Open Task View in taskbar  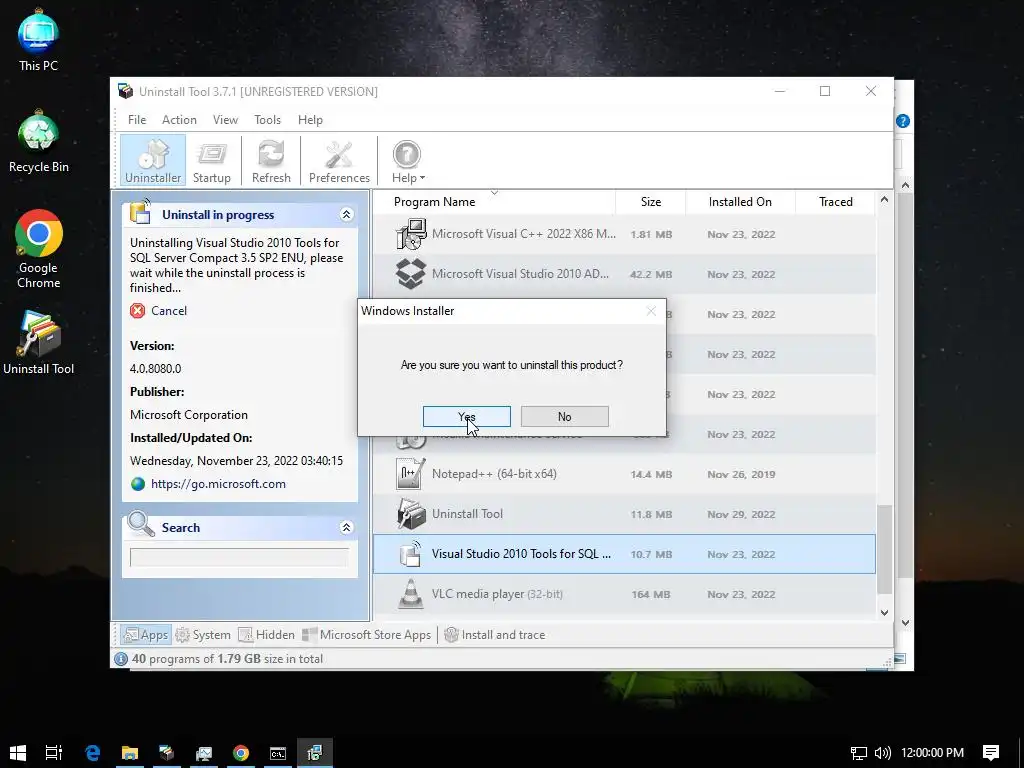(x=54, y=752)
